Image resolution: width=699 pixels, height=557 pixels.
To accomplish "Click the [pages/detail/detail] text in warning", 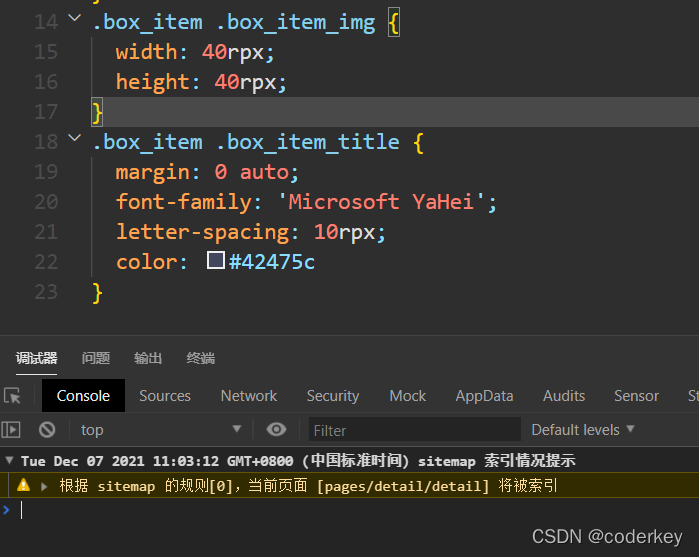I will point(403,486).
